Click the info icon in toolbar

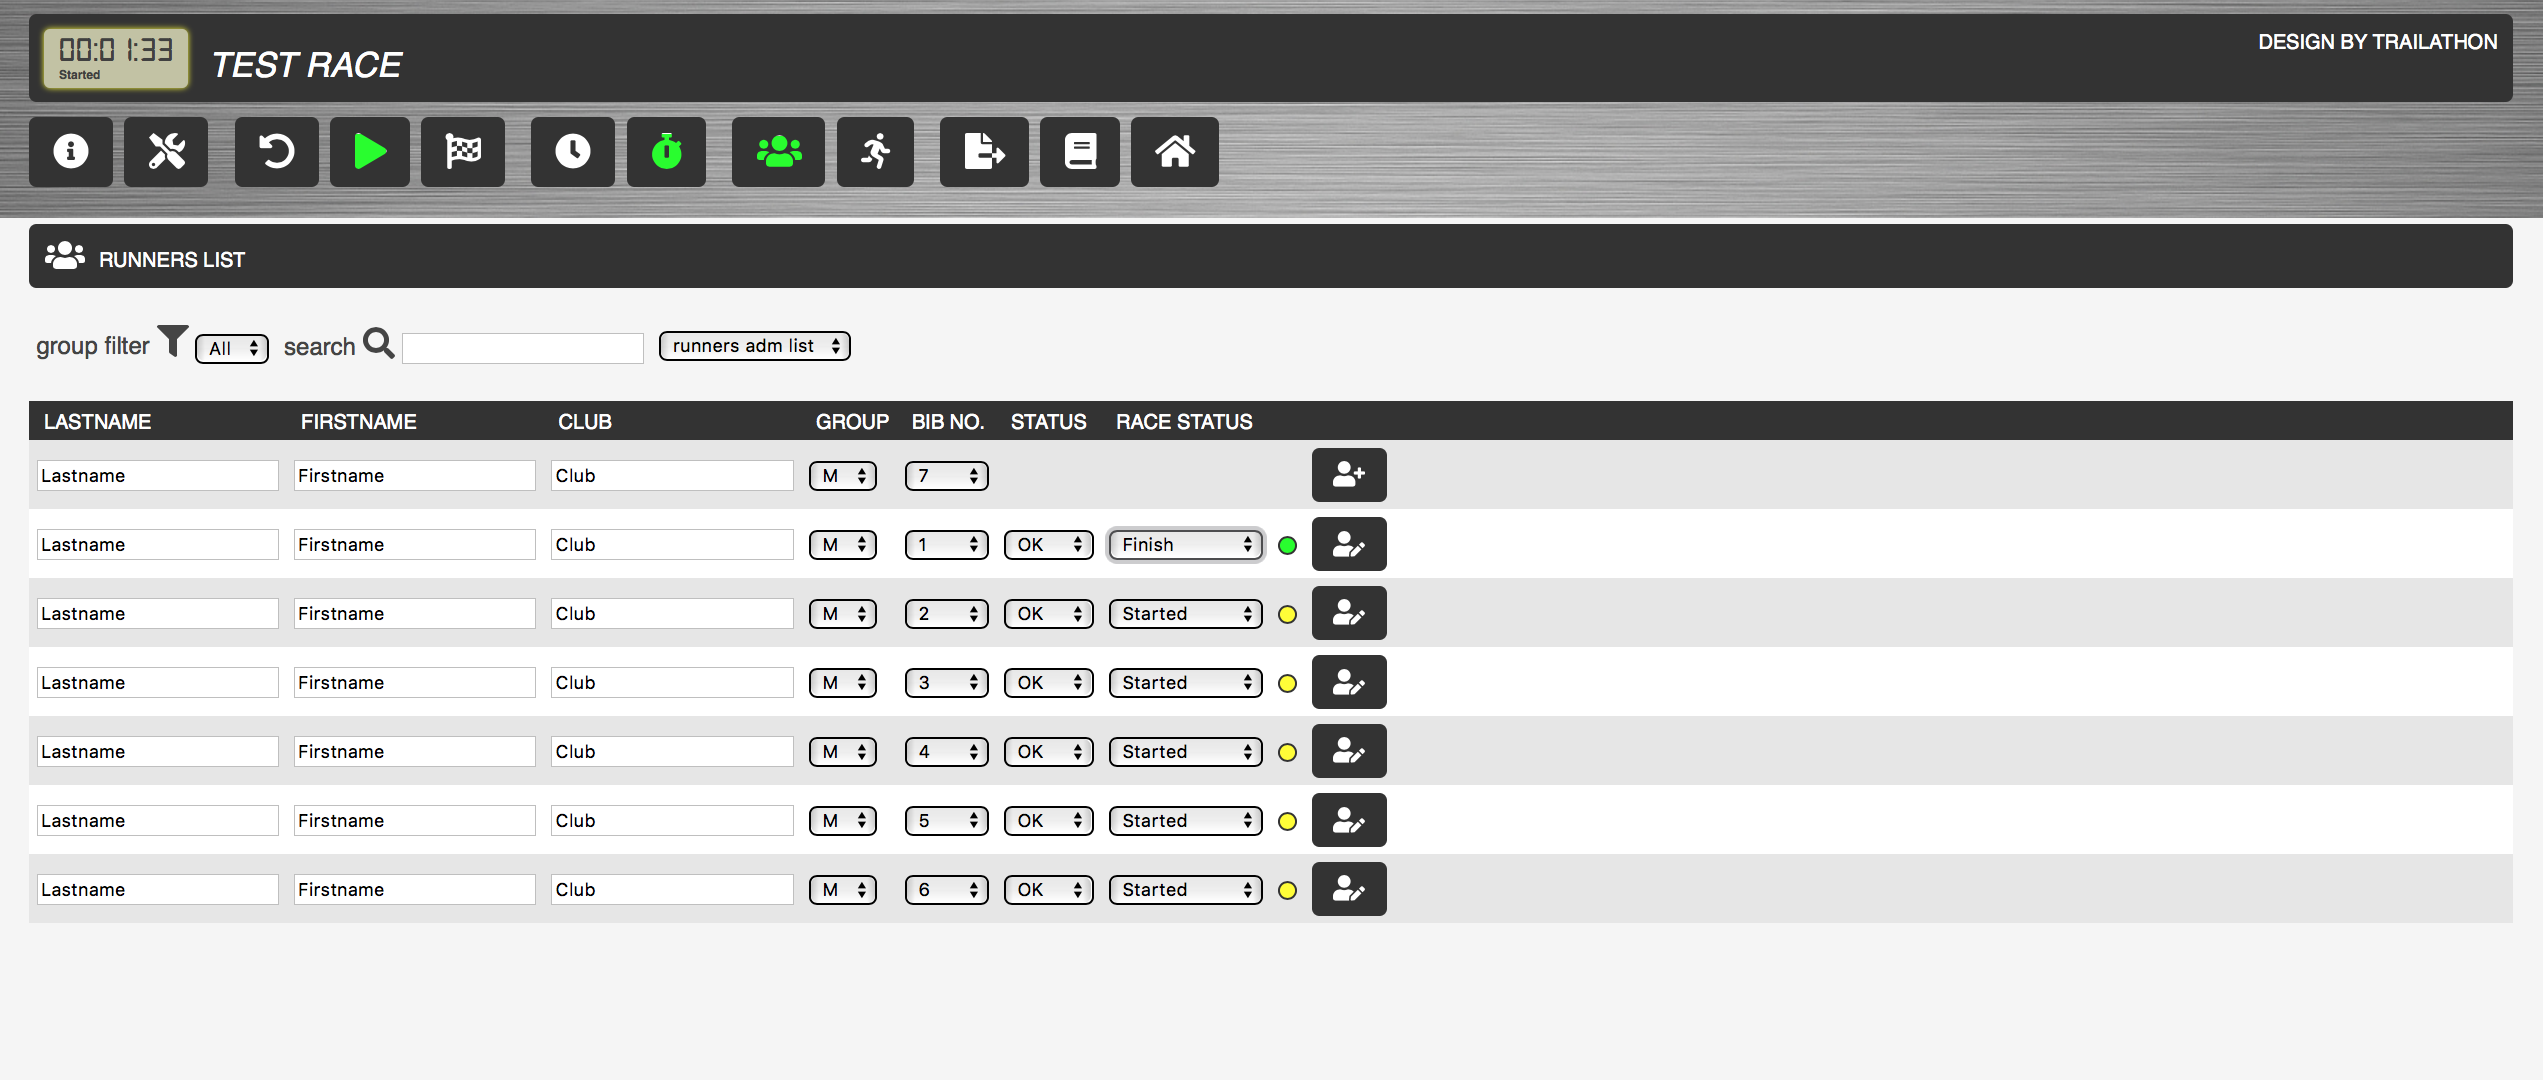click(70, 152)
